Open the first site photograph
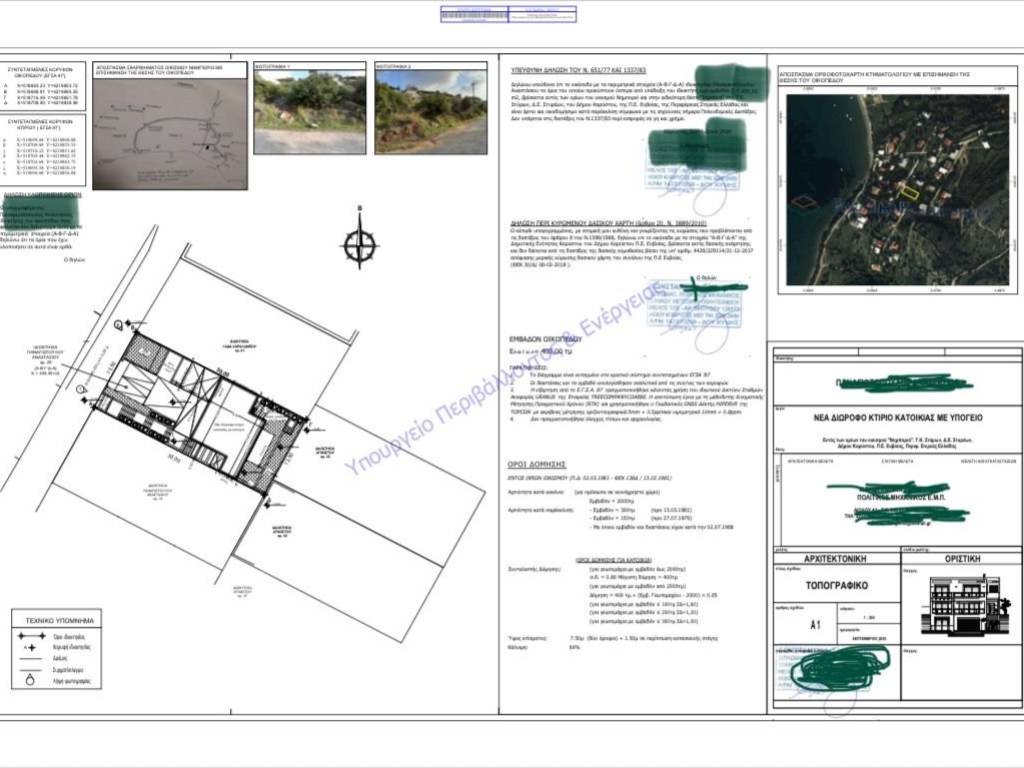 309,111
